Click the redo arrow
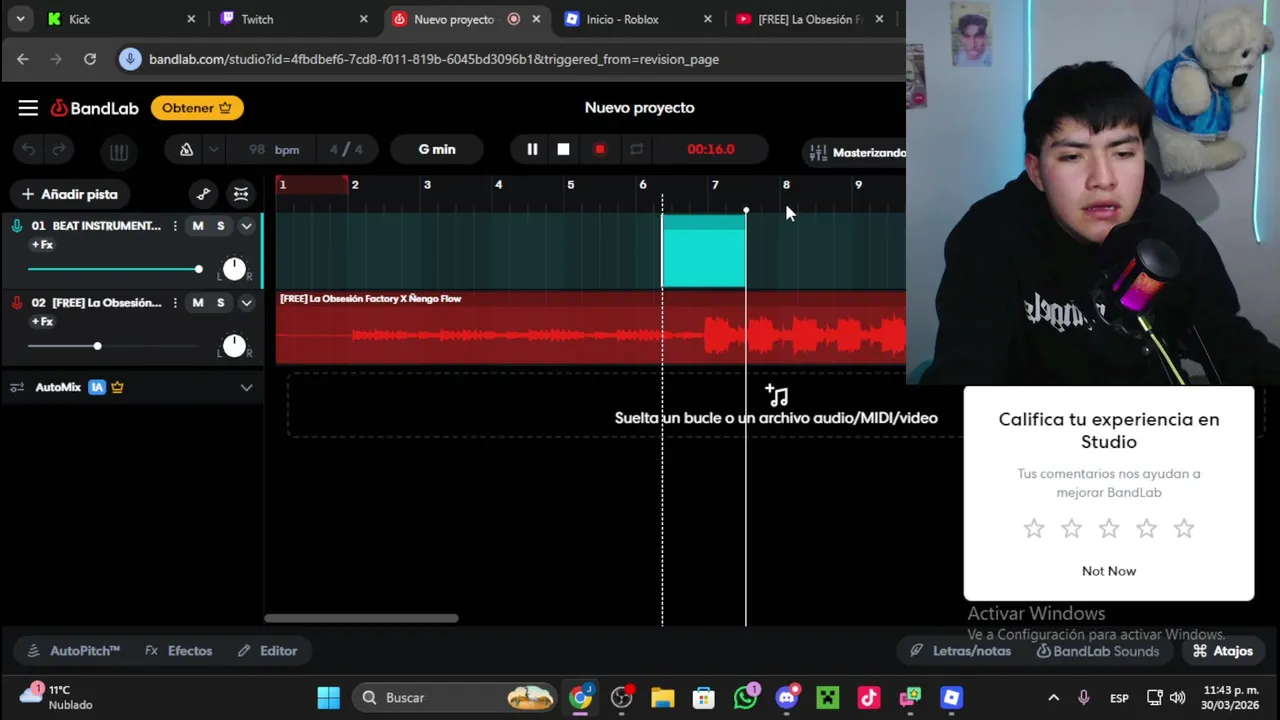 tap(59, 150)
